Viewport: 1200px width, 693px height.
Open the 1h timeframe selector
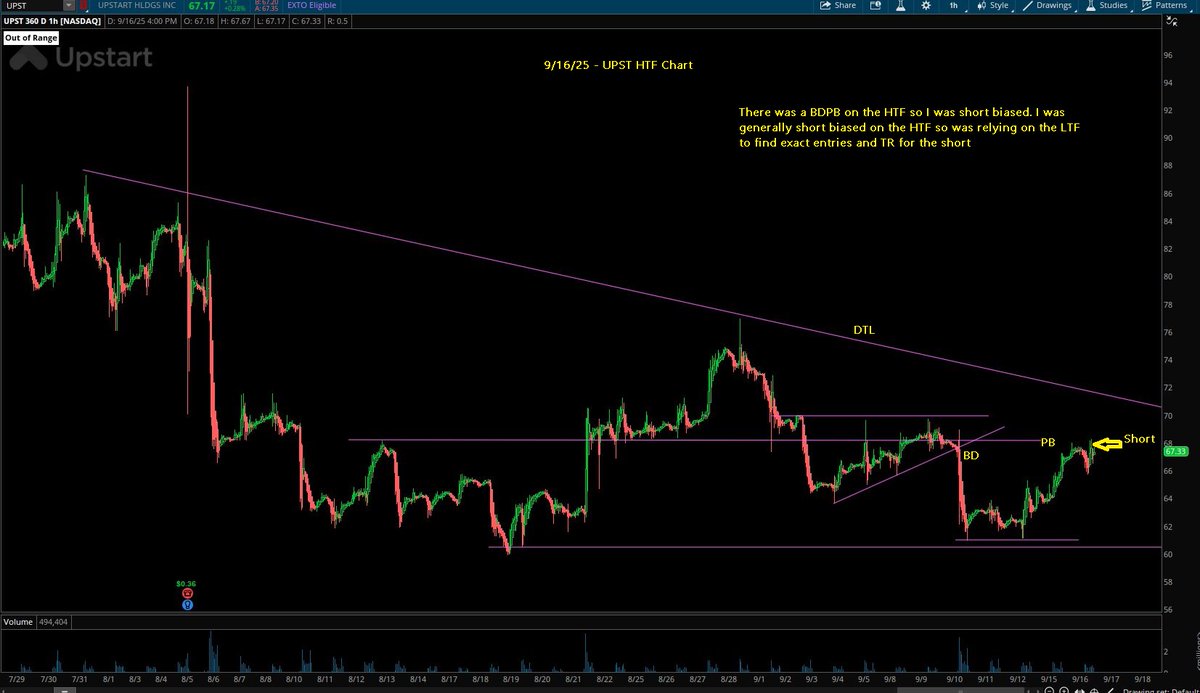[954, 5]
